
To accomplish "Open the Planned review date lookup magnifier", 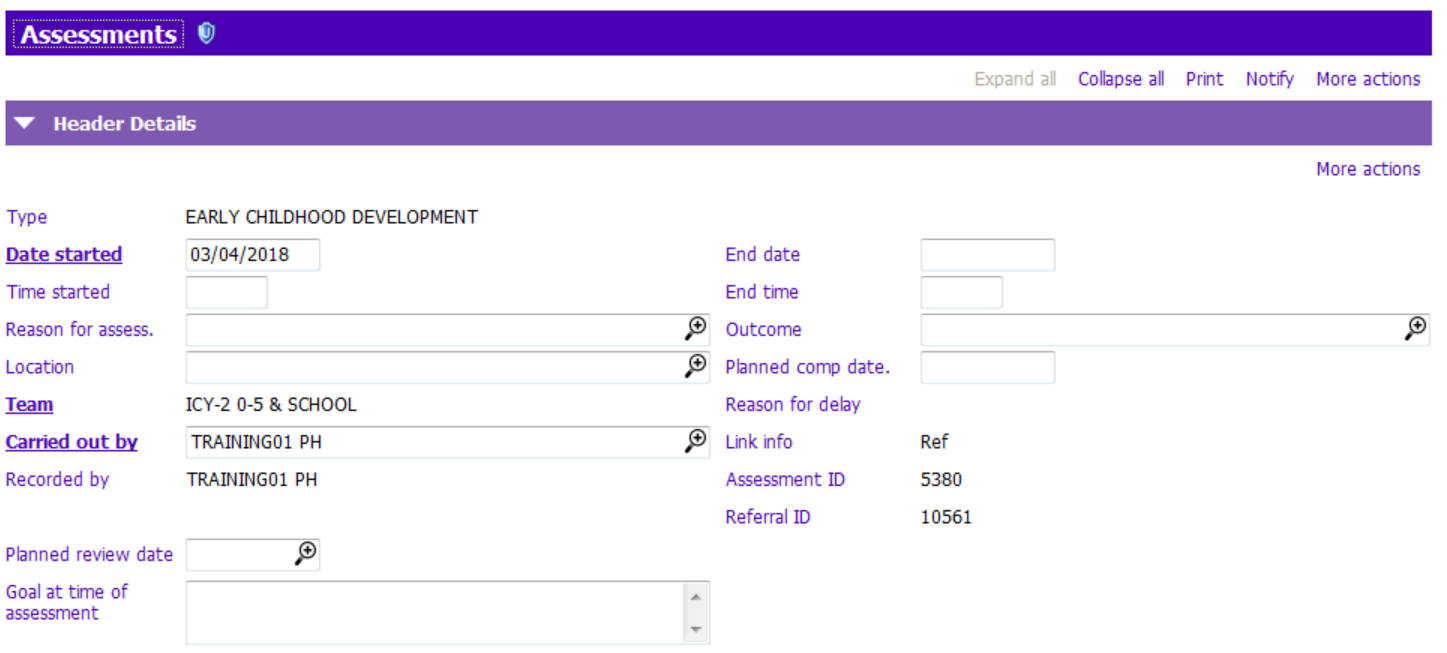I will [308, 553].
